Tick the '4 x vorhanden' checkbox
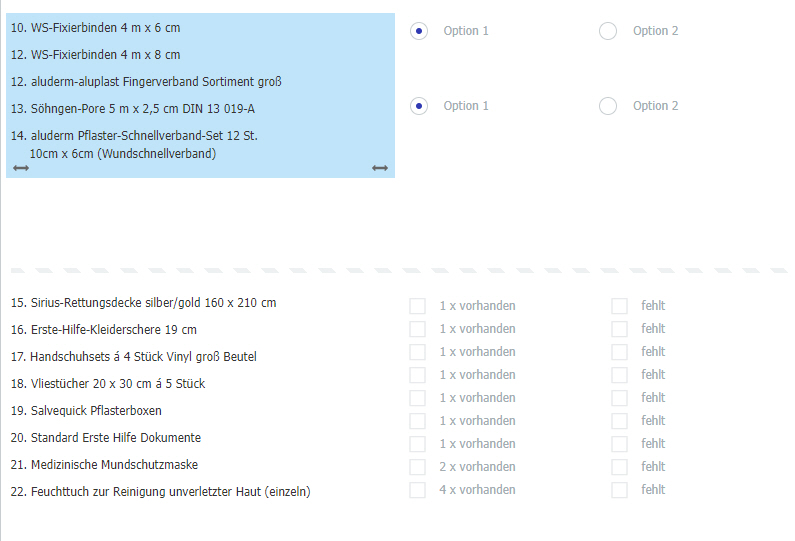This screenshot has height=541, width=795. click(417, 490)
